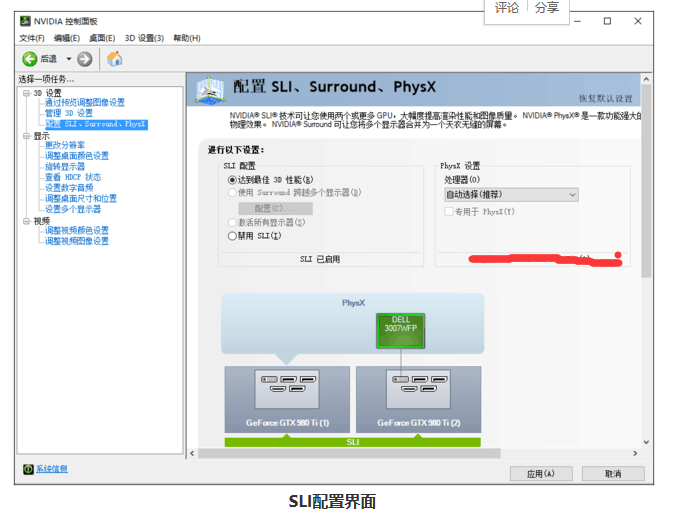Collapse the 显示 tree node
Image resolution: width=675 pixels, height=511 pixels.
point(27,136)
